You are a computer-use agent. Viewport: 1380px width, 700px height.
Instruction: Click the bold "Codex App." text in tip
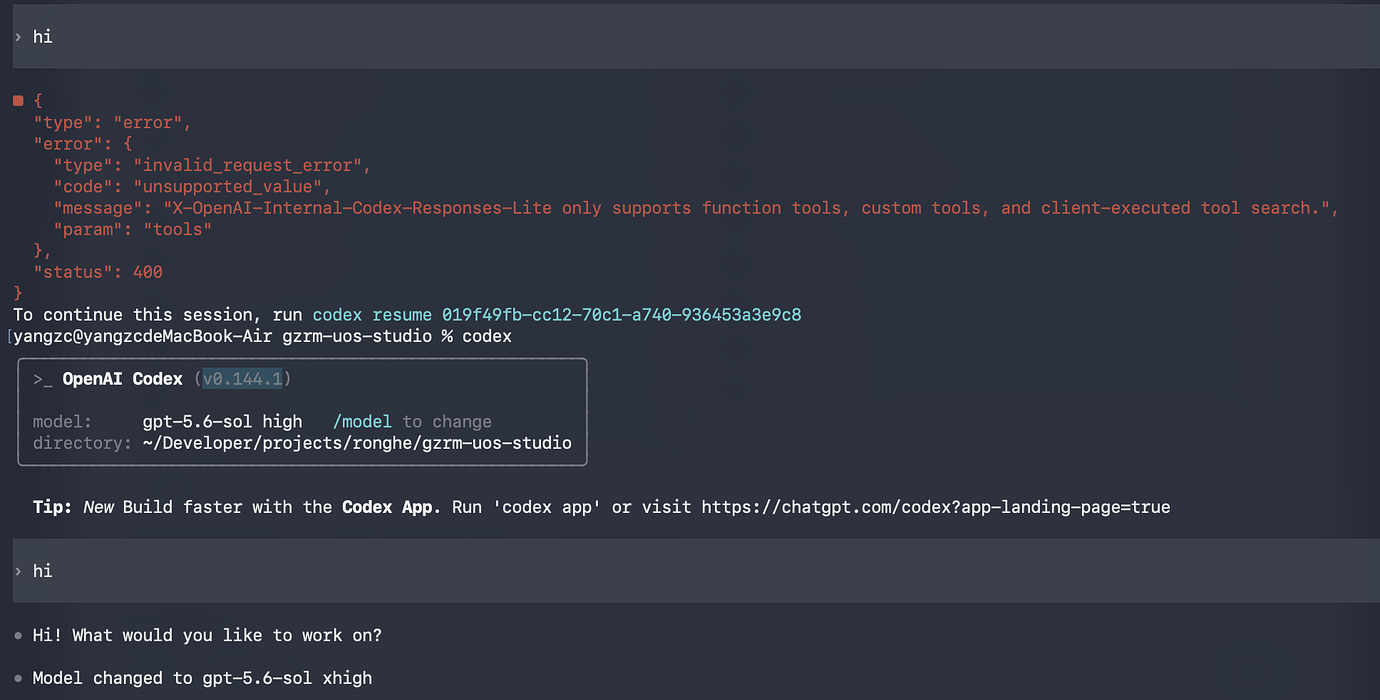click(x=392, y=507)
